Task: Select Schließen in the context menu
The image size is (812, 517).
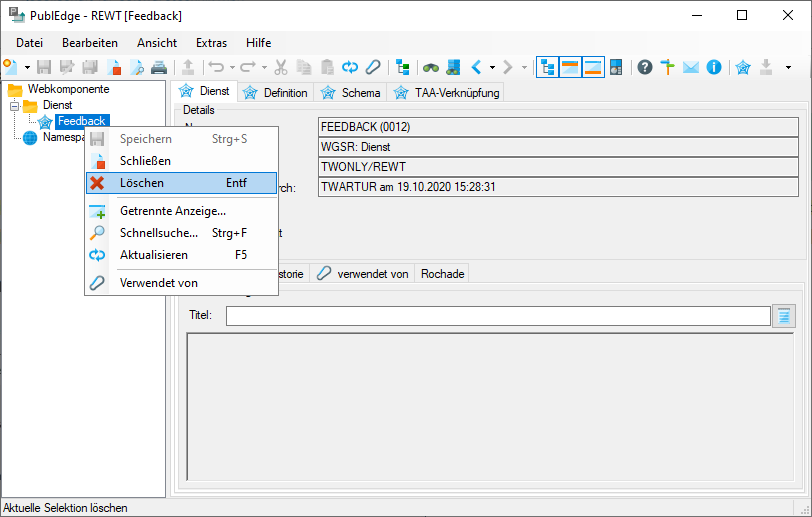Action: (145, 161)
